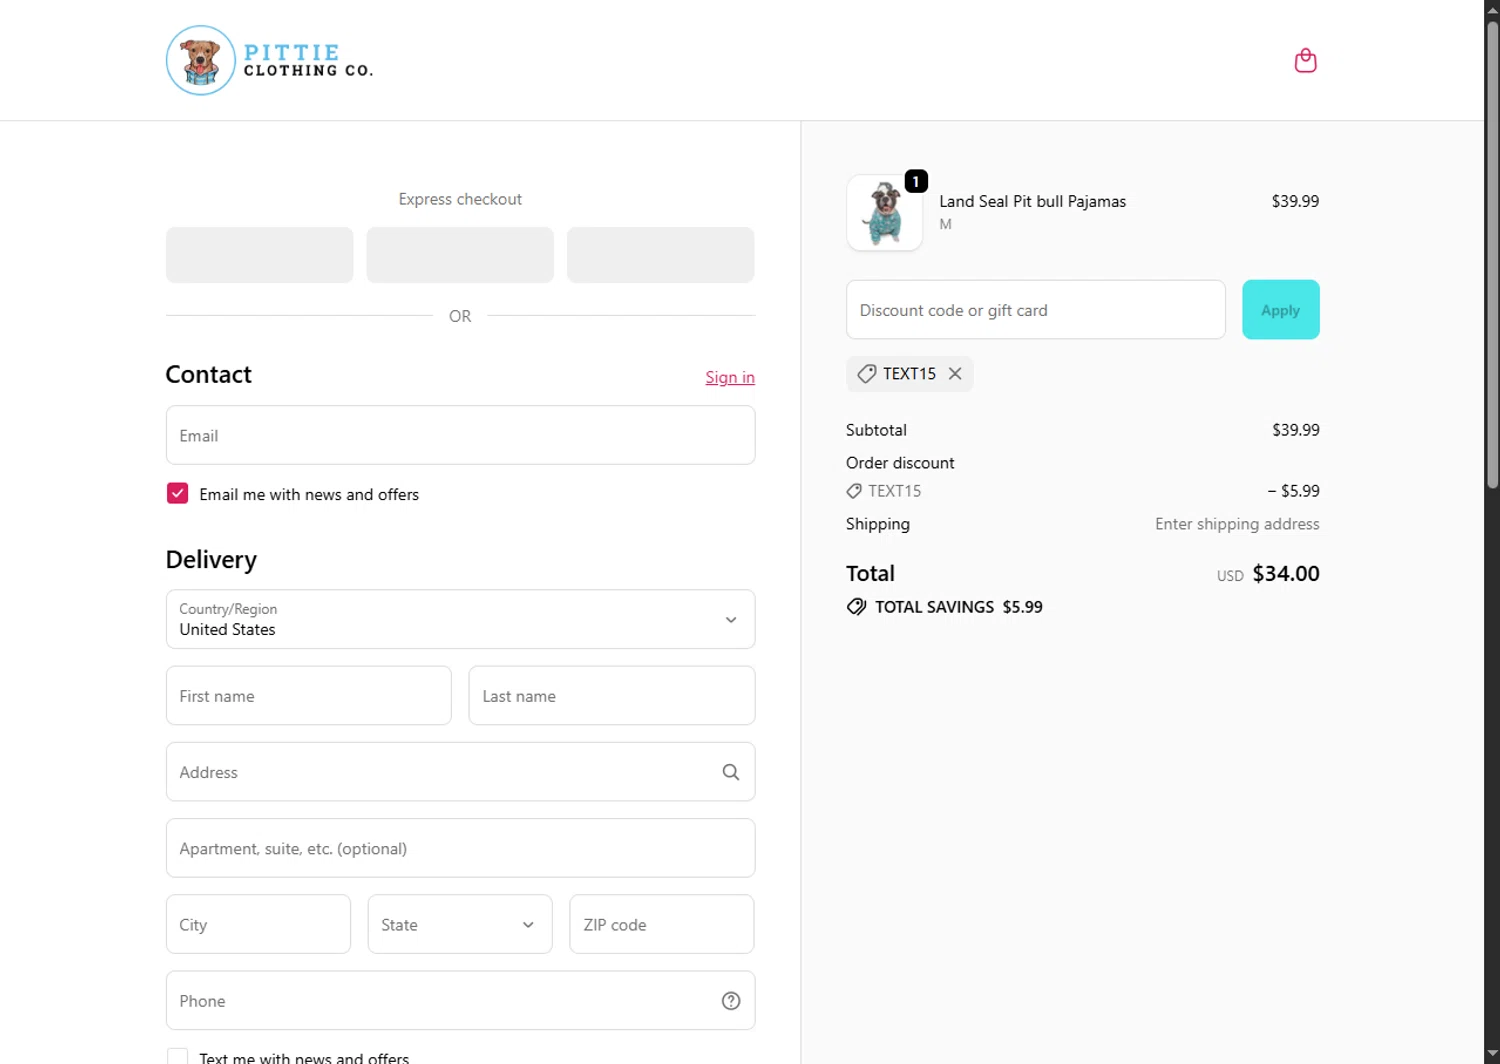Focus the Last name field

click(611, 695)
